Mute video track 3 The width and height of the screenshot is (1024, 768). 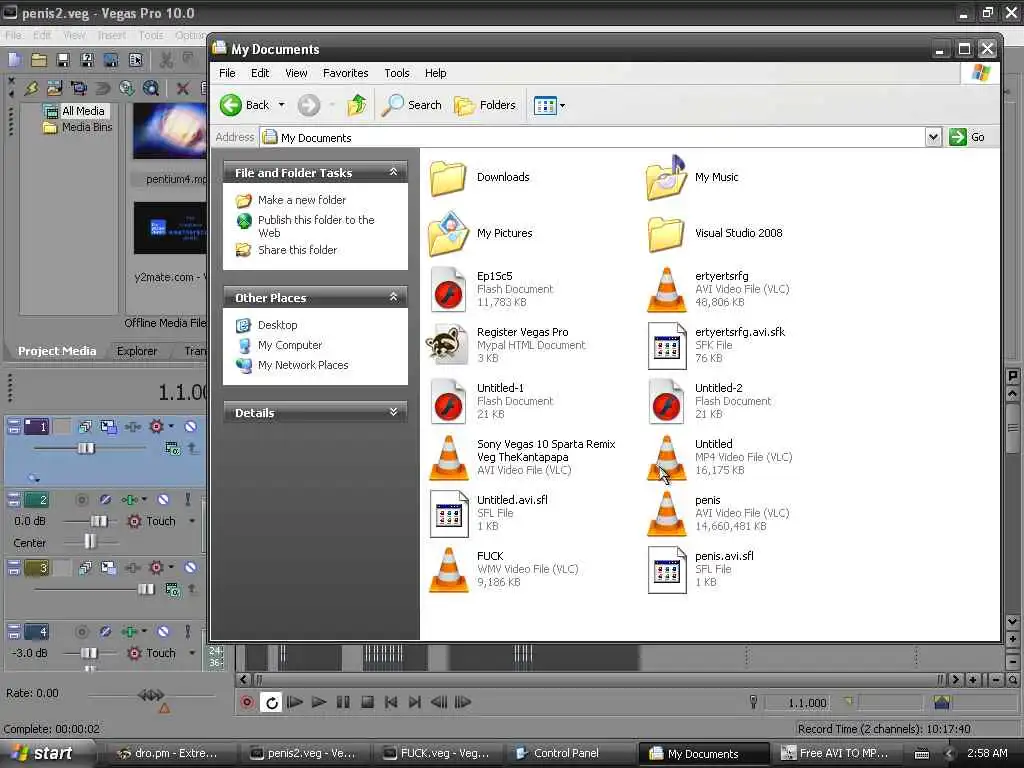pyautogui.click(x=190, y=568)
